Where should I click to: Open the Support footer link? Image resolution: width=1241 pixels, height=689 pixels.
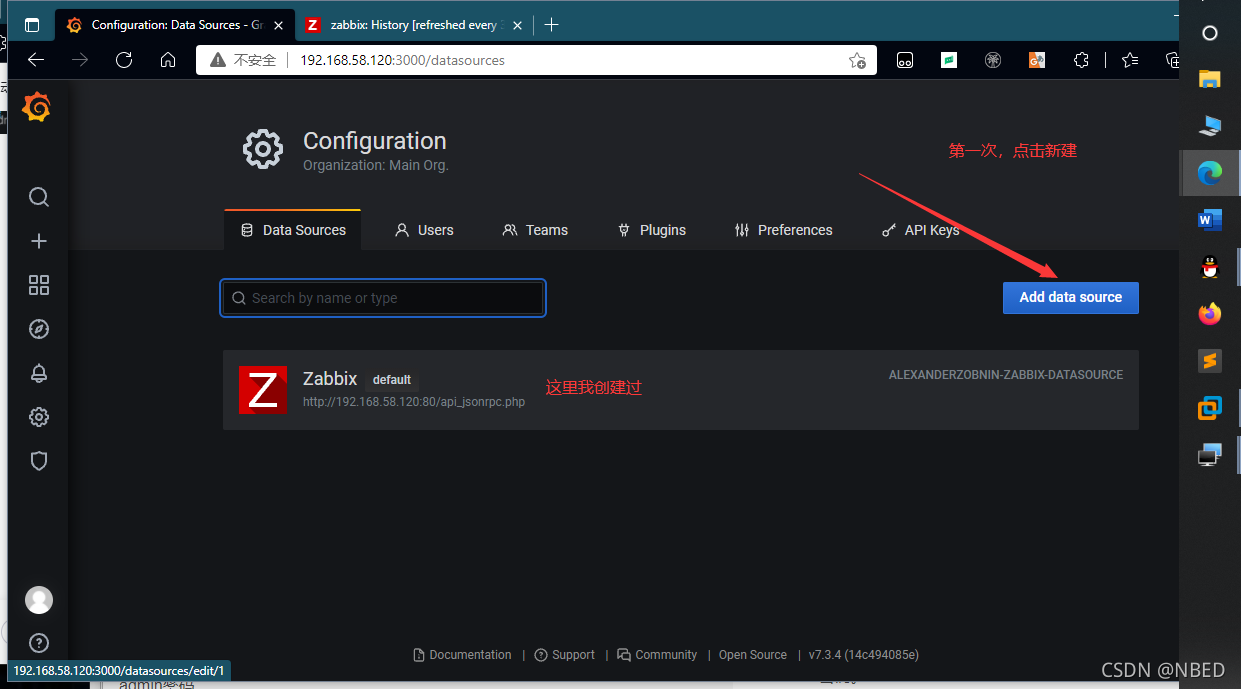(565, 655)
